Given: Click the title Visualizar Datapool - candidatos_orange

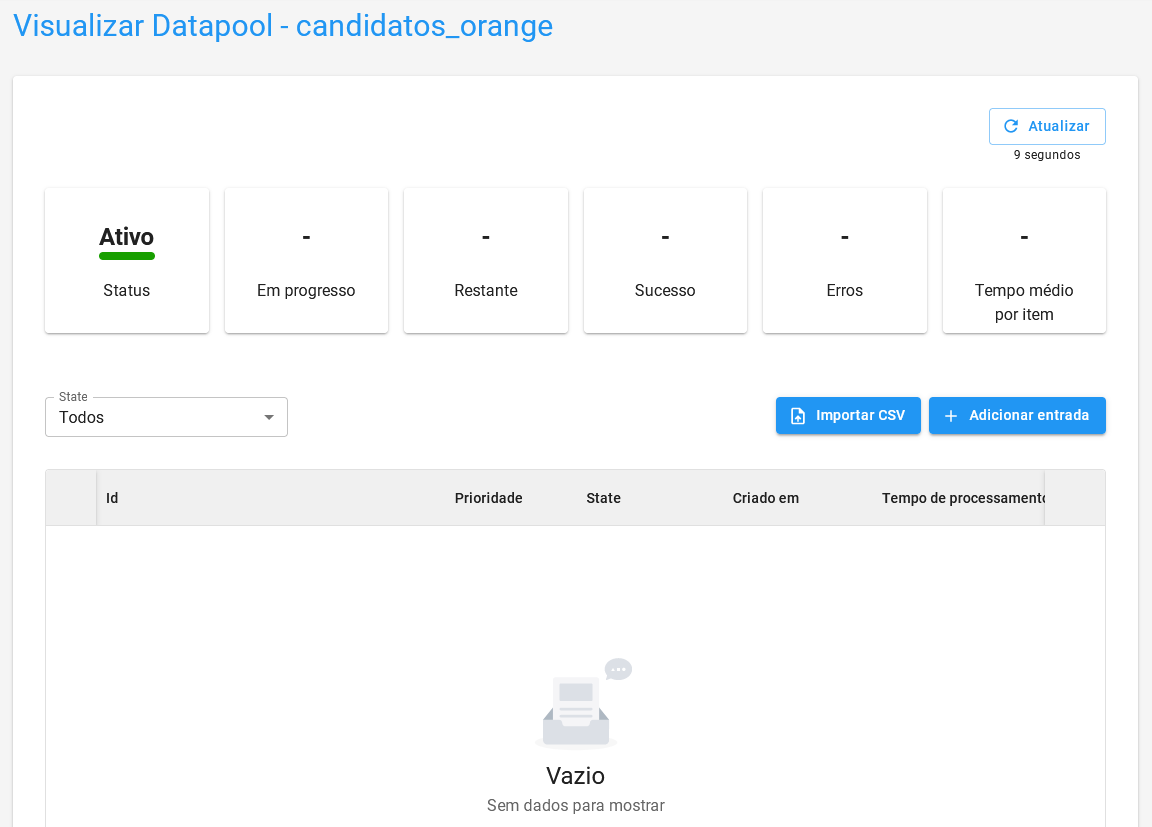Looking at the screenshot, I should click(281, 26).
